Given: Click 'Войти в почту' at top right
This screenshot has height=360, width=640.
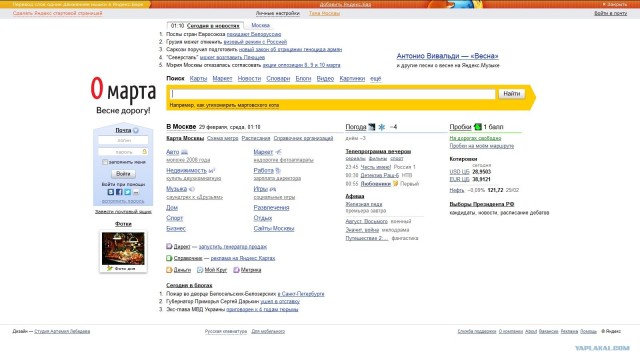Looking at the screenshot, I should click(x=611, y=13).
